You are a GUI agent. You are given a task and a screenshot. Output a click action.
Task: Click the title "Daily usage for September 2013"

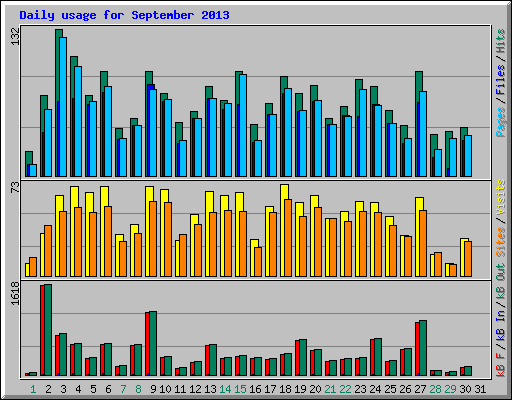124,15
